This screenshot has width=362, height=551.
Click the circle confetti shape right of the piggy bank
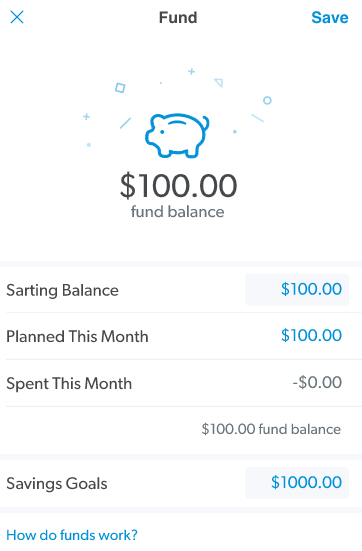coord(267,101)
